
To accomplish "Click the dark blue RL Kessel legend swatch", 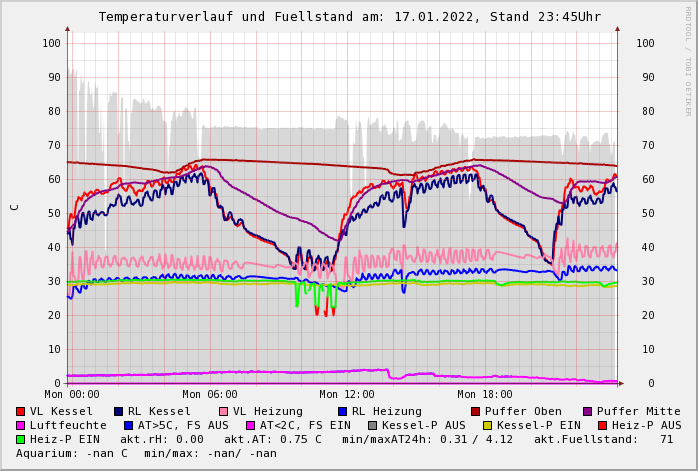I will click(x=119, y=411).
